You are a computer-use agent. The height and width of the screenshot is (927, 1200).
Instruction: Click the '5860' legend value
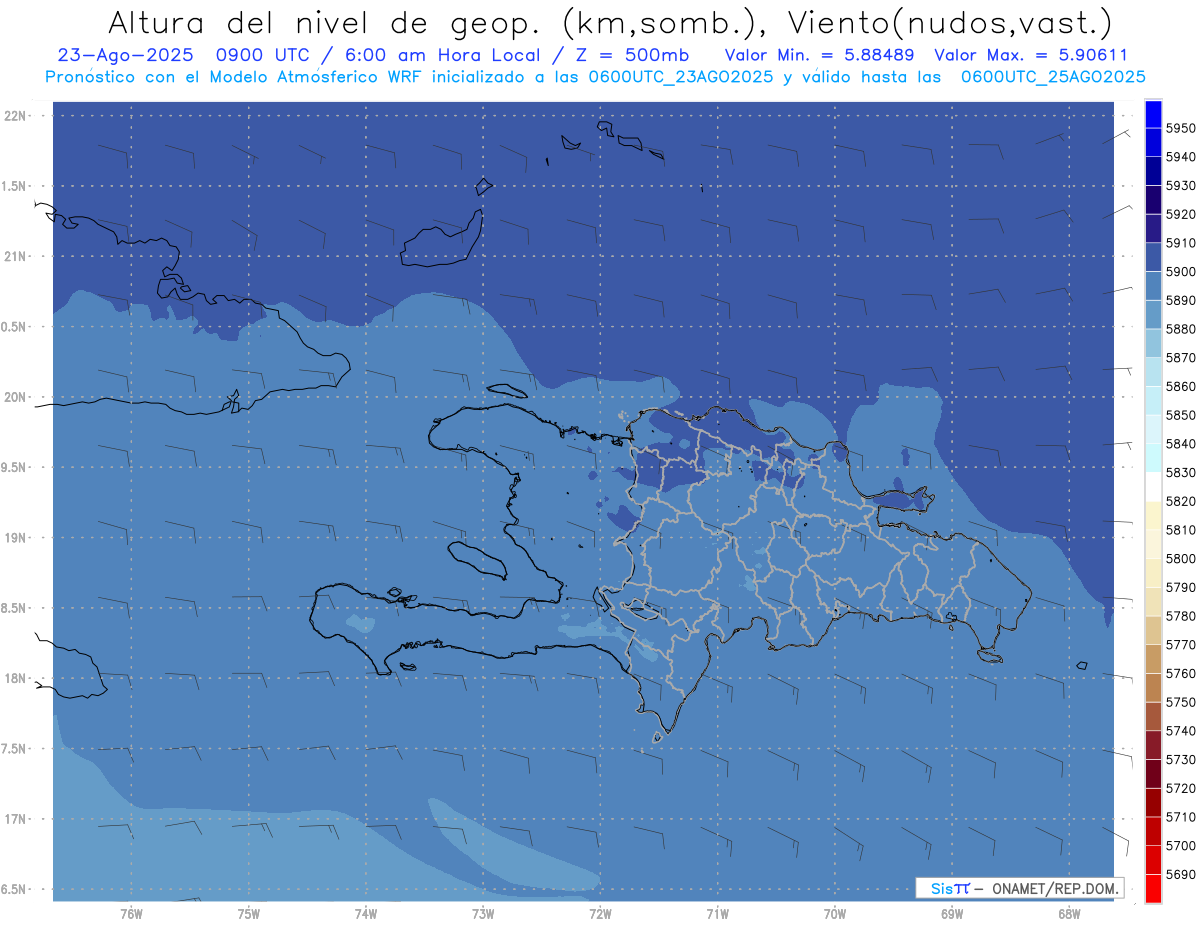[1181, 386]
